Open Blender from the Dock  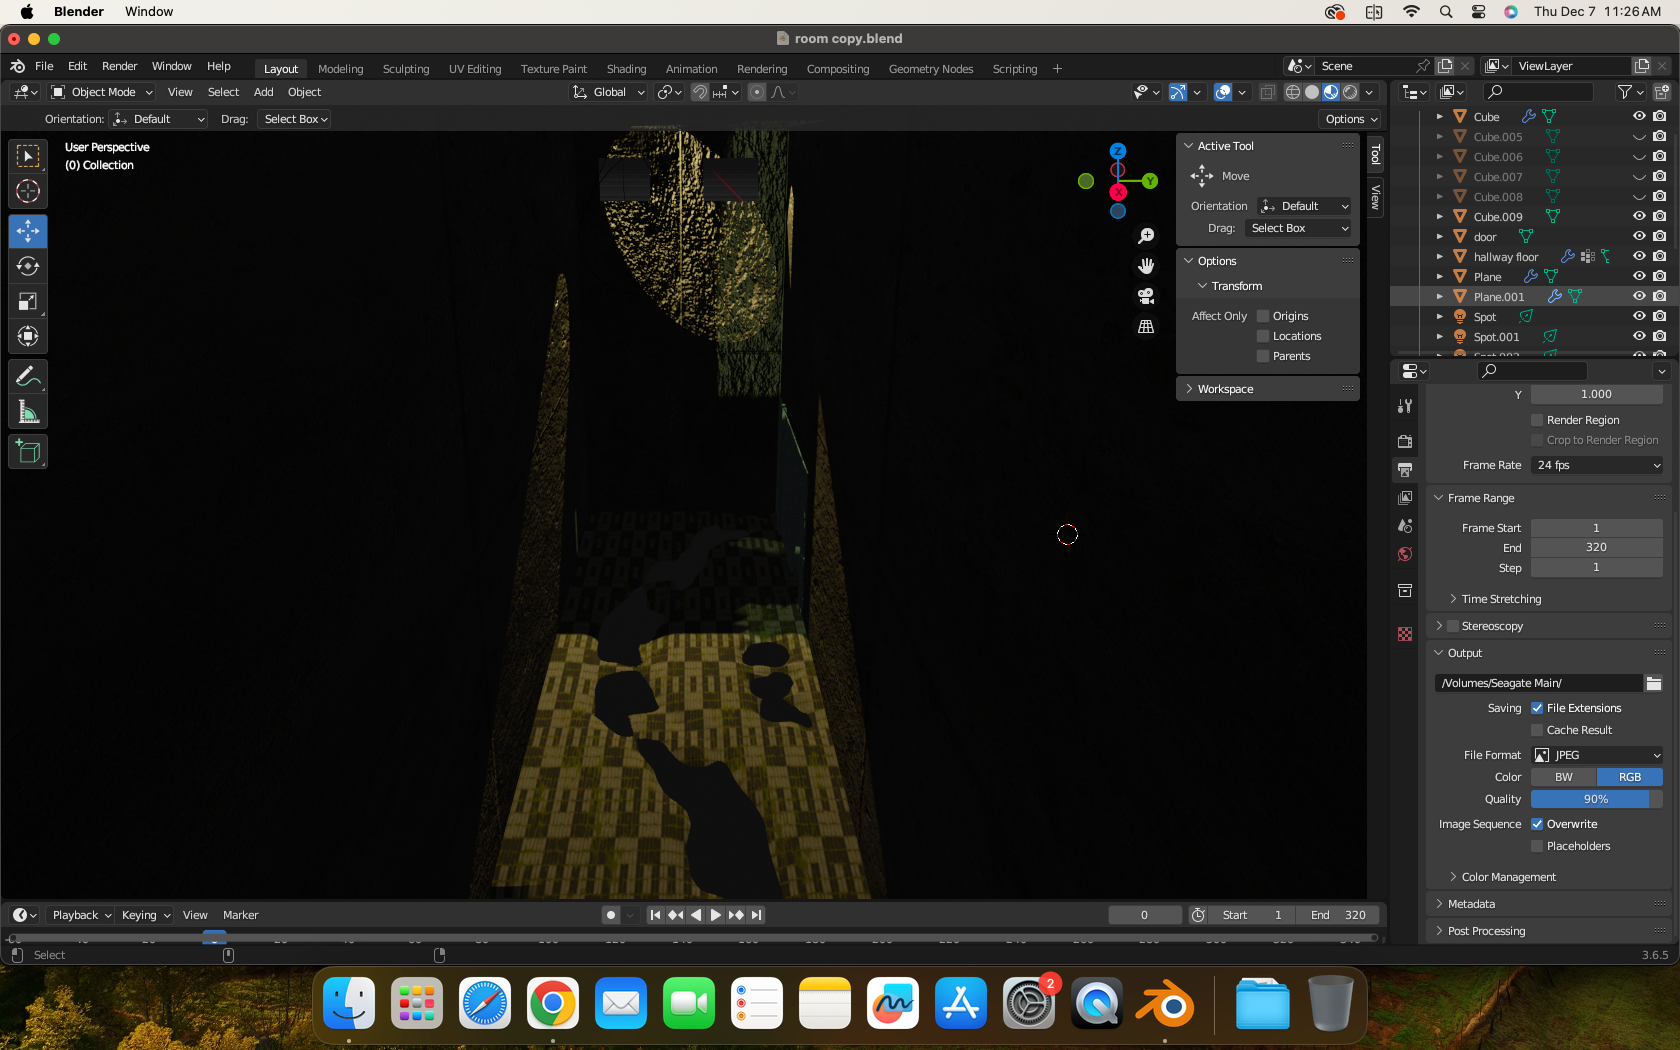pos(1164,1004)
